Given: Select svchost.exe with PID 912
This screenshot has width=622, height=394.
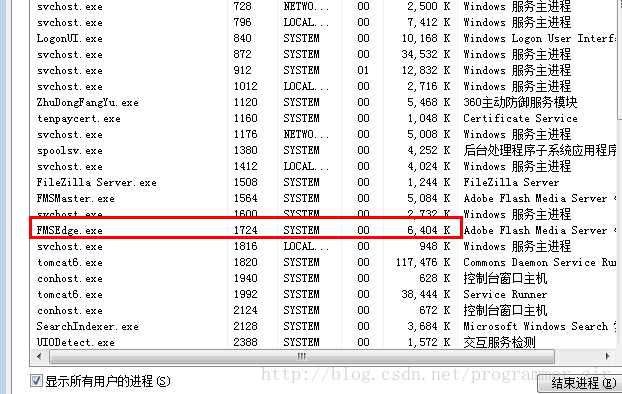Looking at the screenshot, I should tap(69, 71).
